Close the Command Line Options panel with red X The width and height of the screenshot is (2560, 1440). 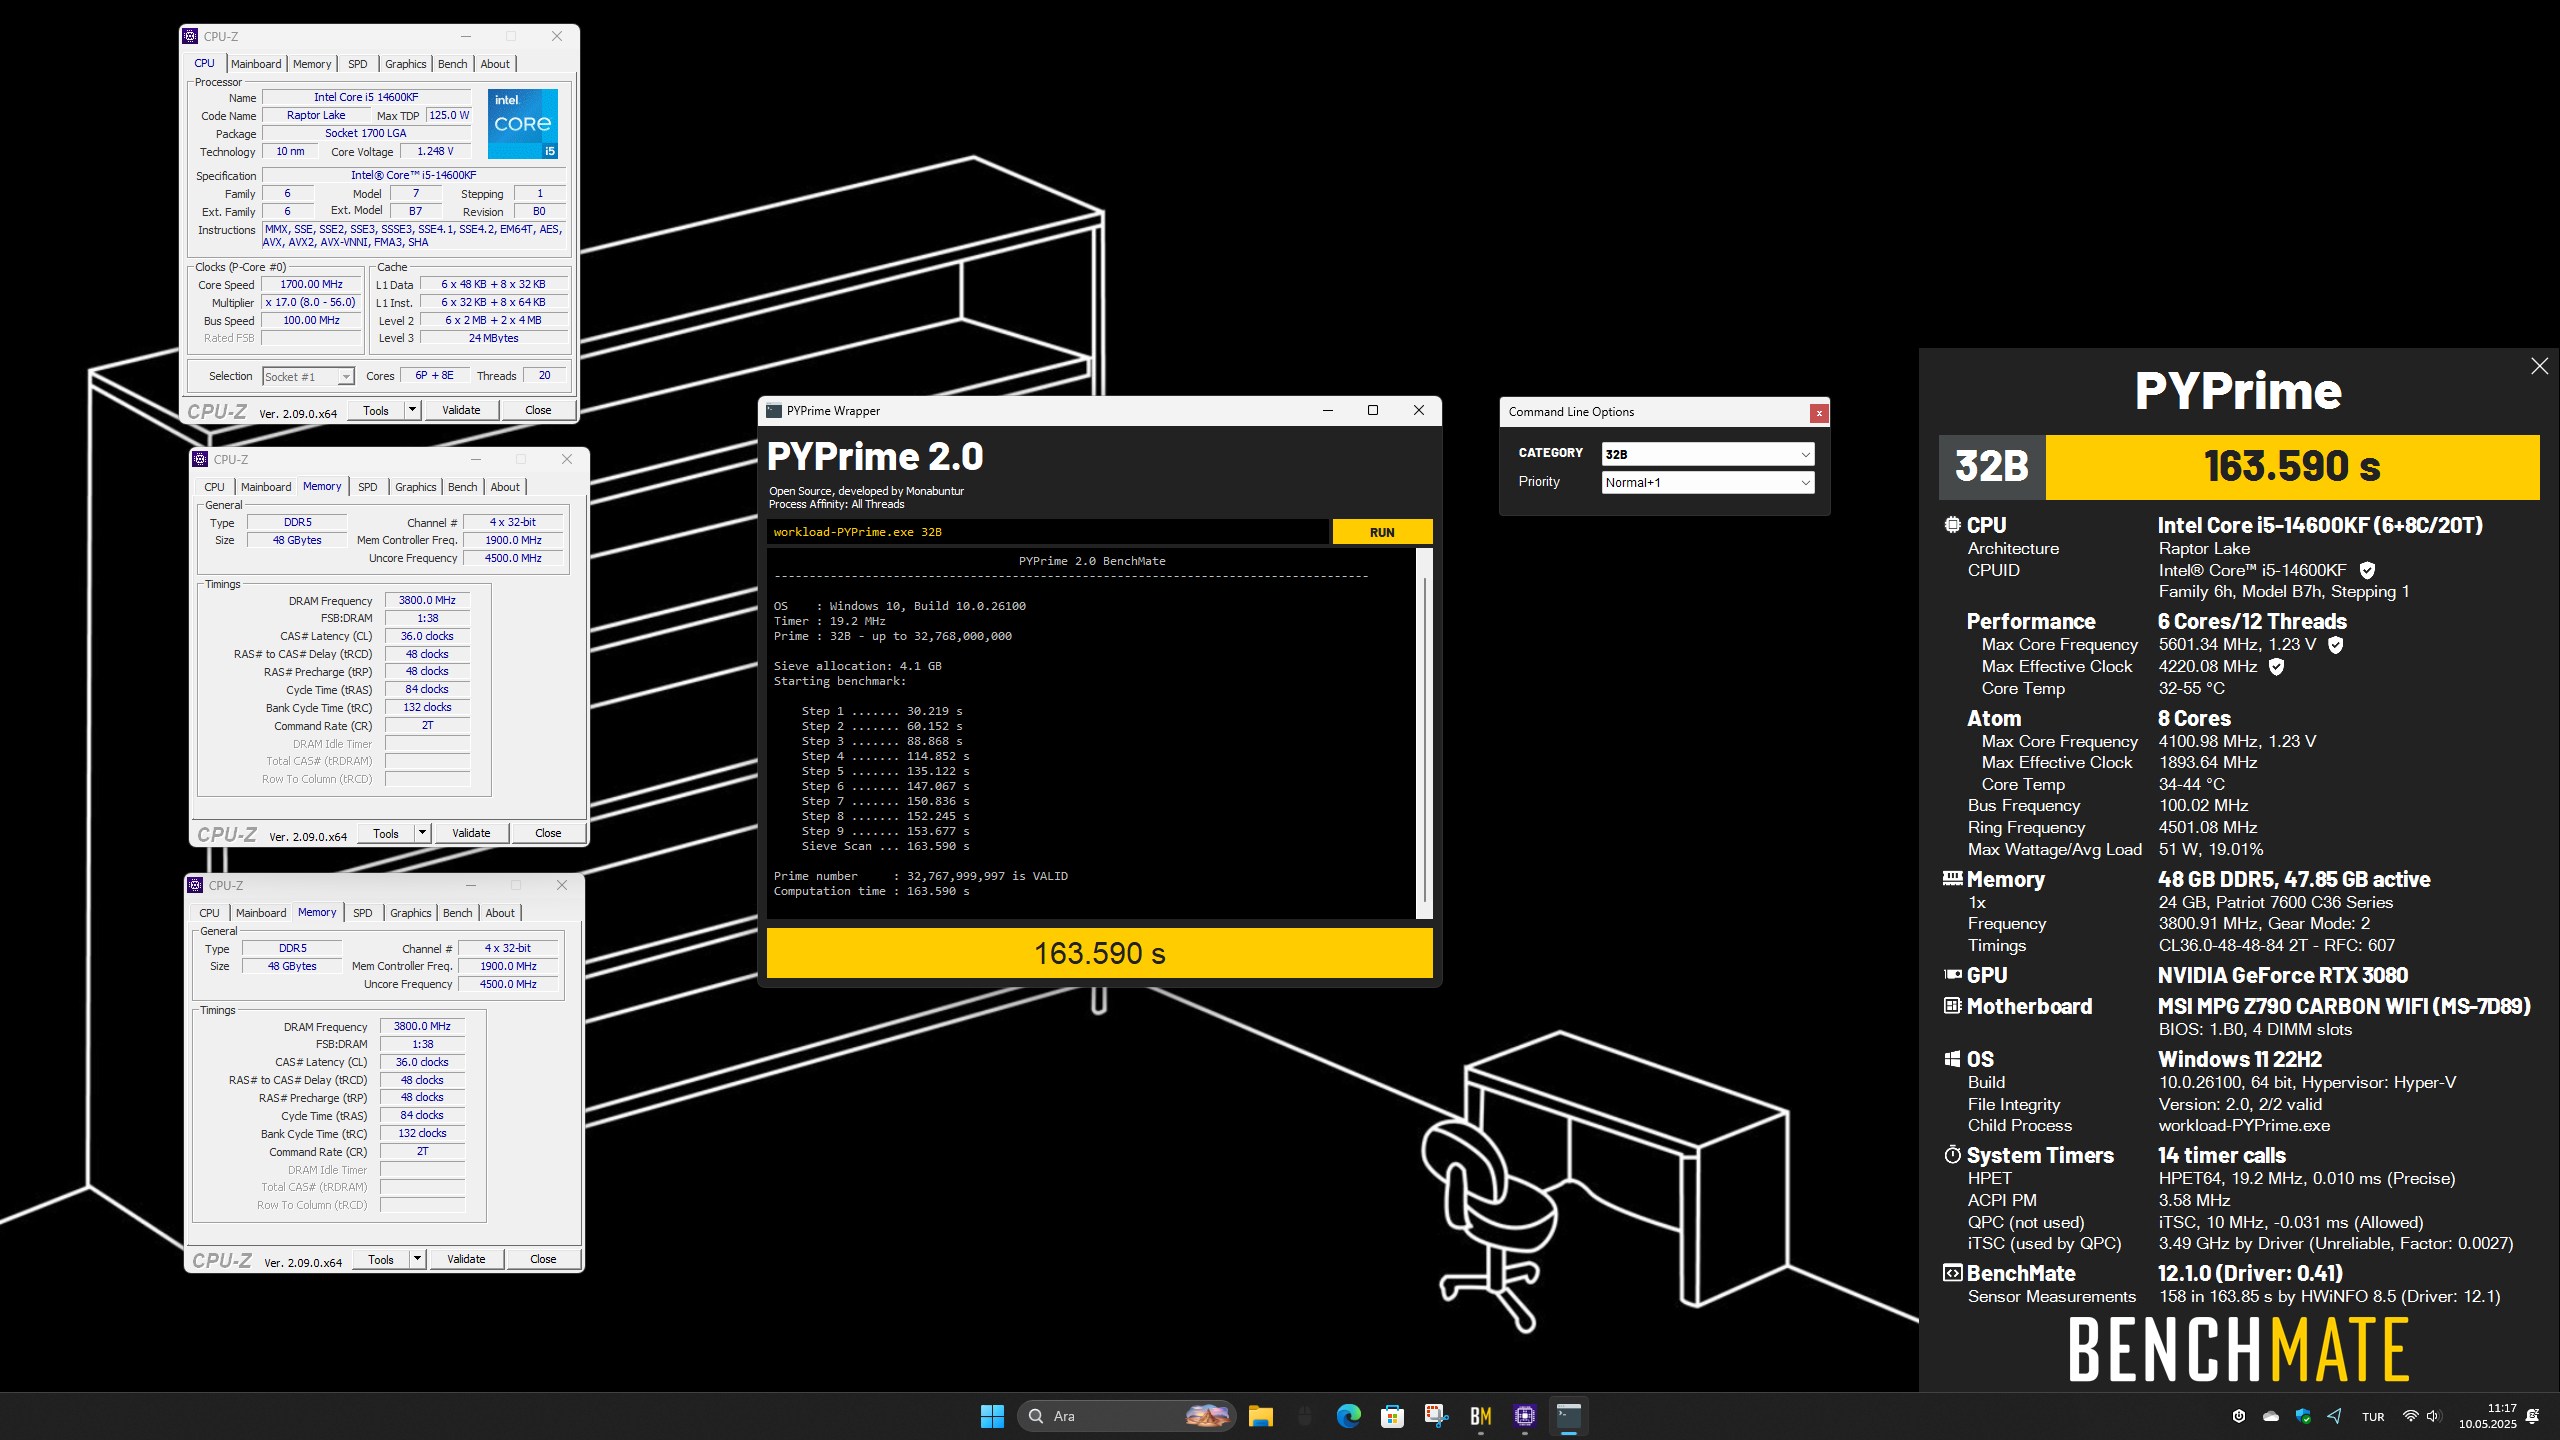click(1819, 413)
